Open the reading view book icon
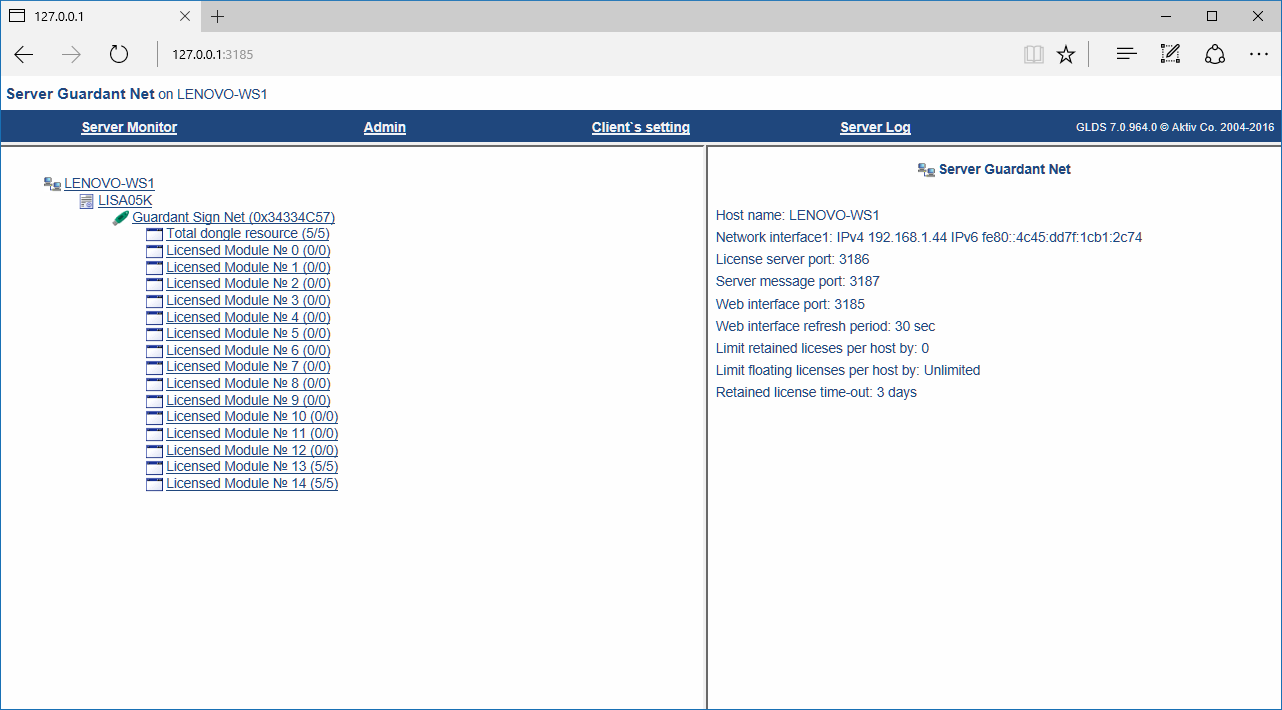 [x=1033, y=54]
